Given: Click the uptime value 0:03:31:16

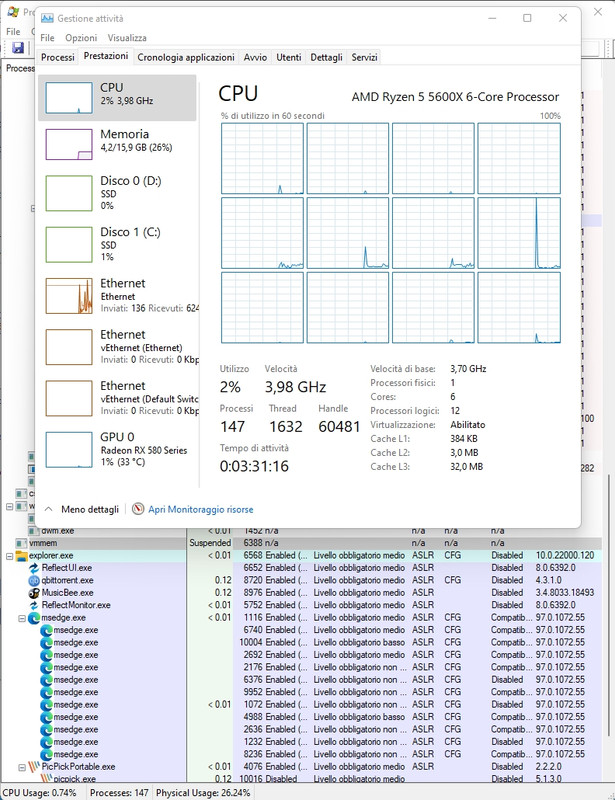Looking at the screenshot, I should pyautogui.click(x=254, y=466).
